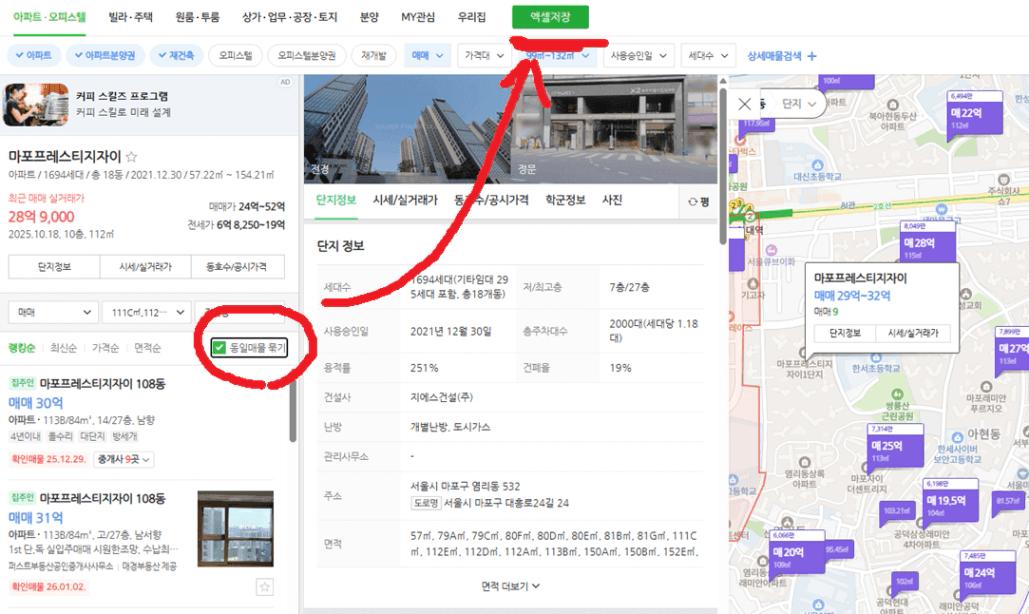Click the 매 28억 map marker
The image size is (1029, 614).
point(927,243)
